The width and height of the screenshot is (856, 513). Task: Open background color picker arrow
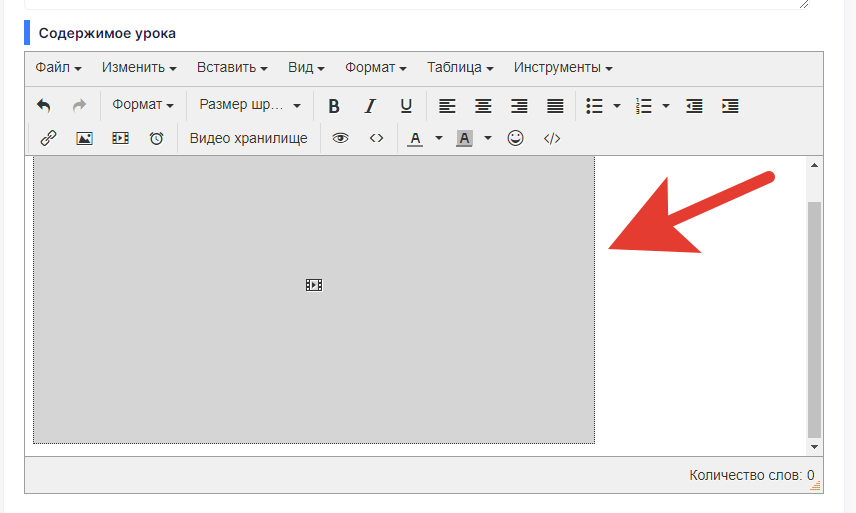coord(488,138)
